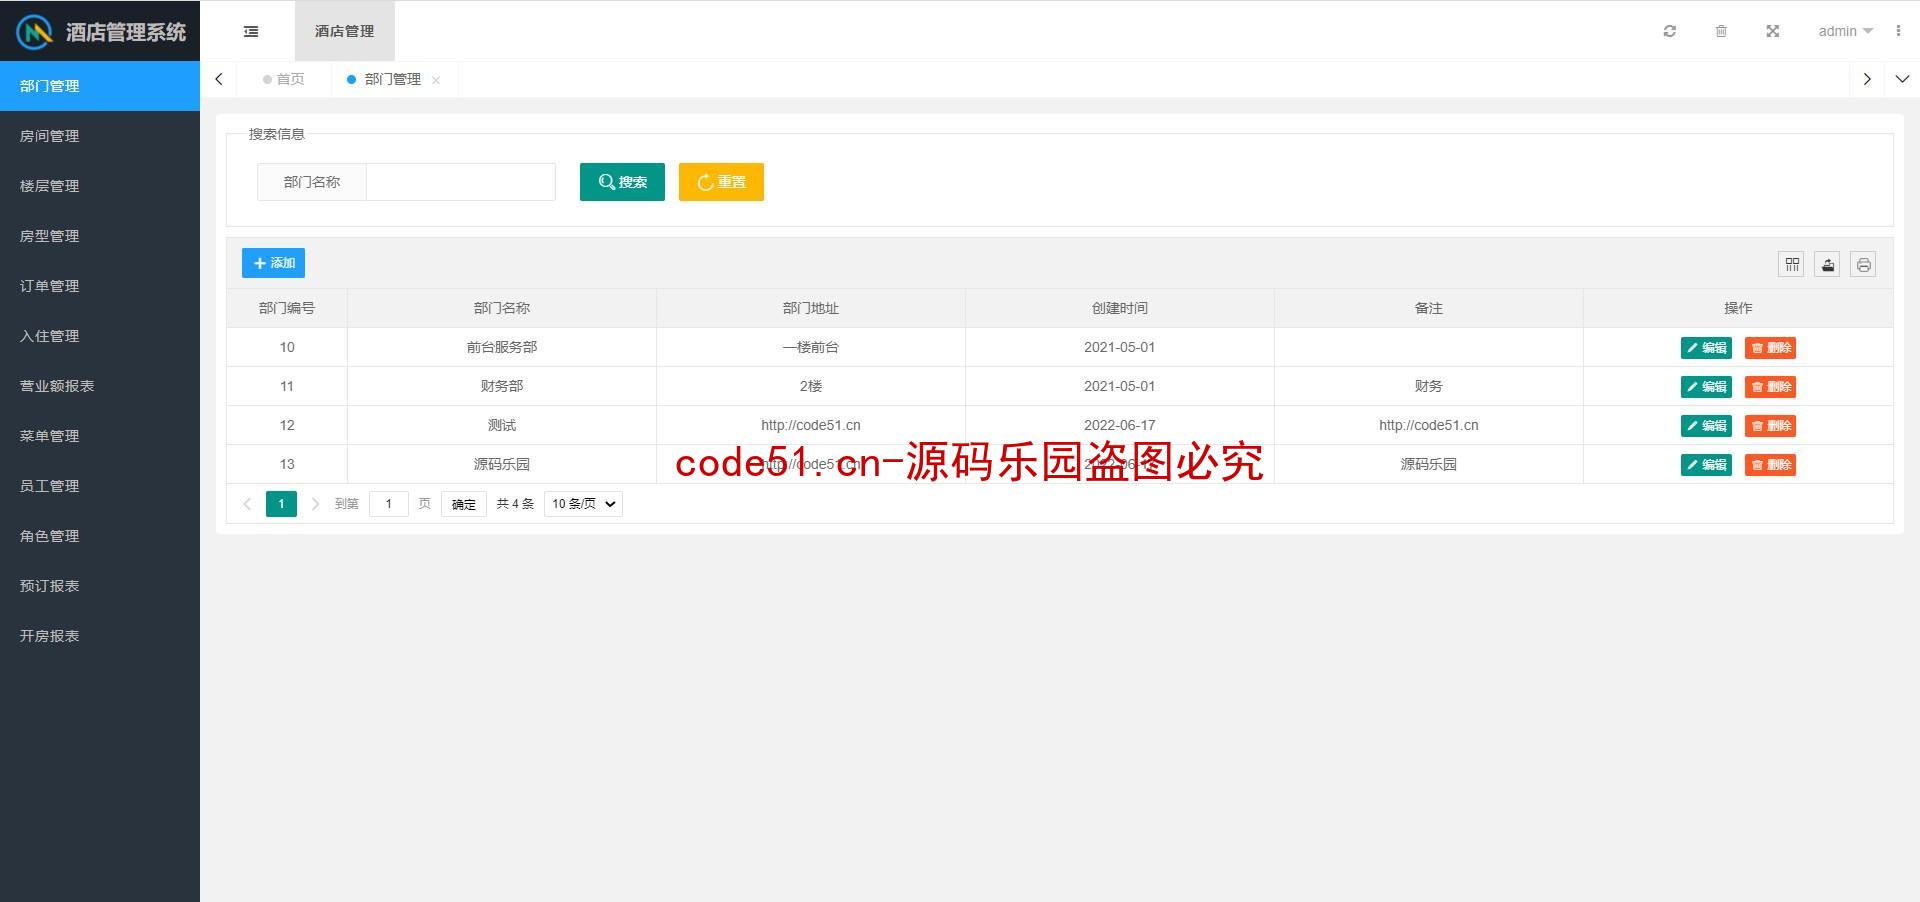This screenshot has width=1920, height=902.
Task: Click the 备注 column header
Action: 1429,308
